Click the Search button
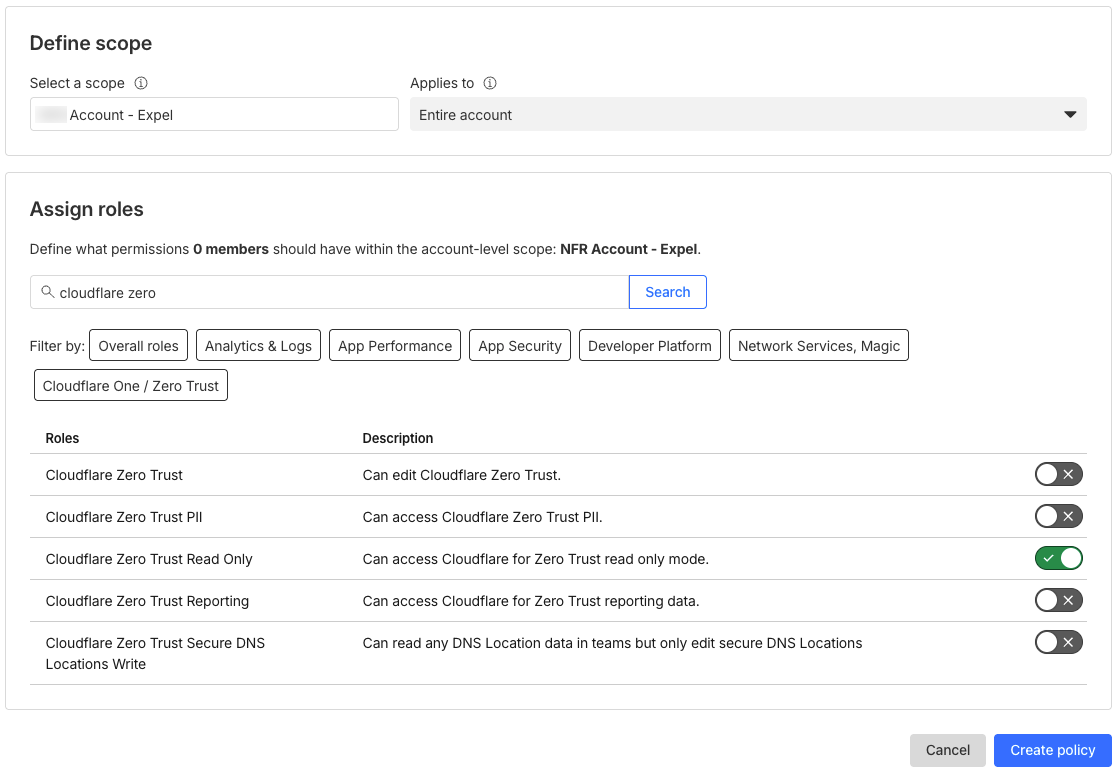 click(668, 292)
